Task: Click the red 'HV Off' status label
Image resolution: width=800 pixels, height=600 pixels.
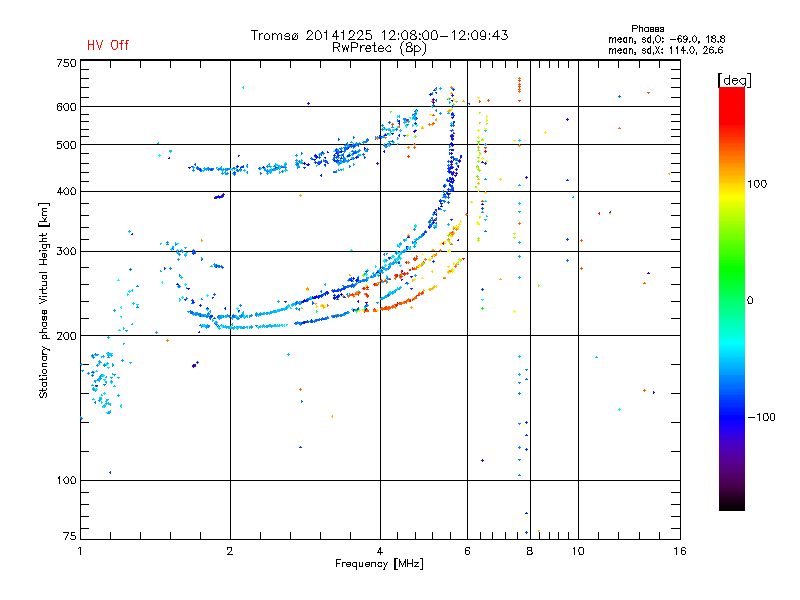Action: 108,45
